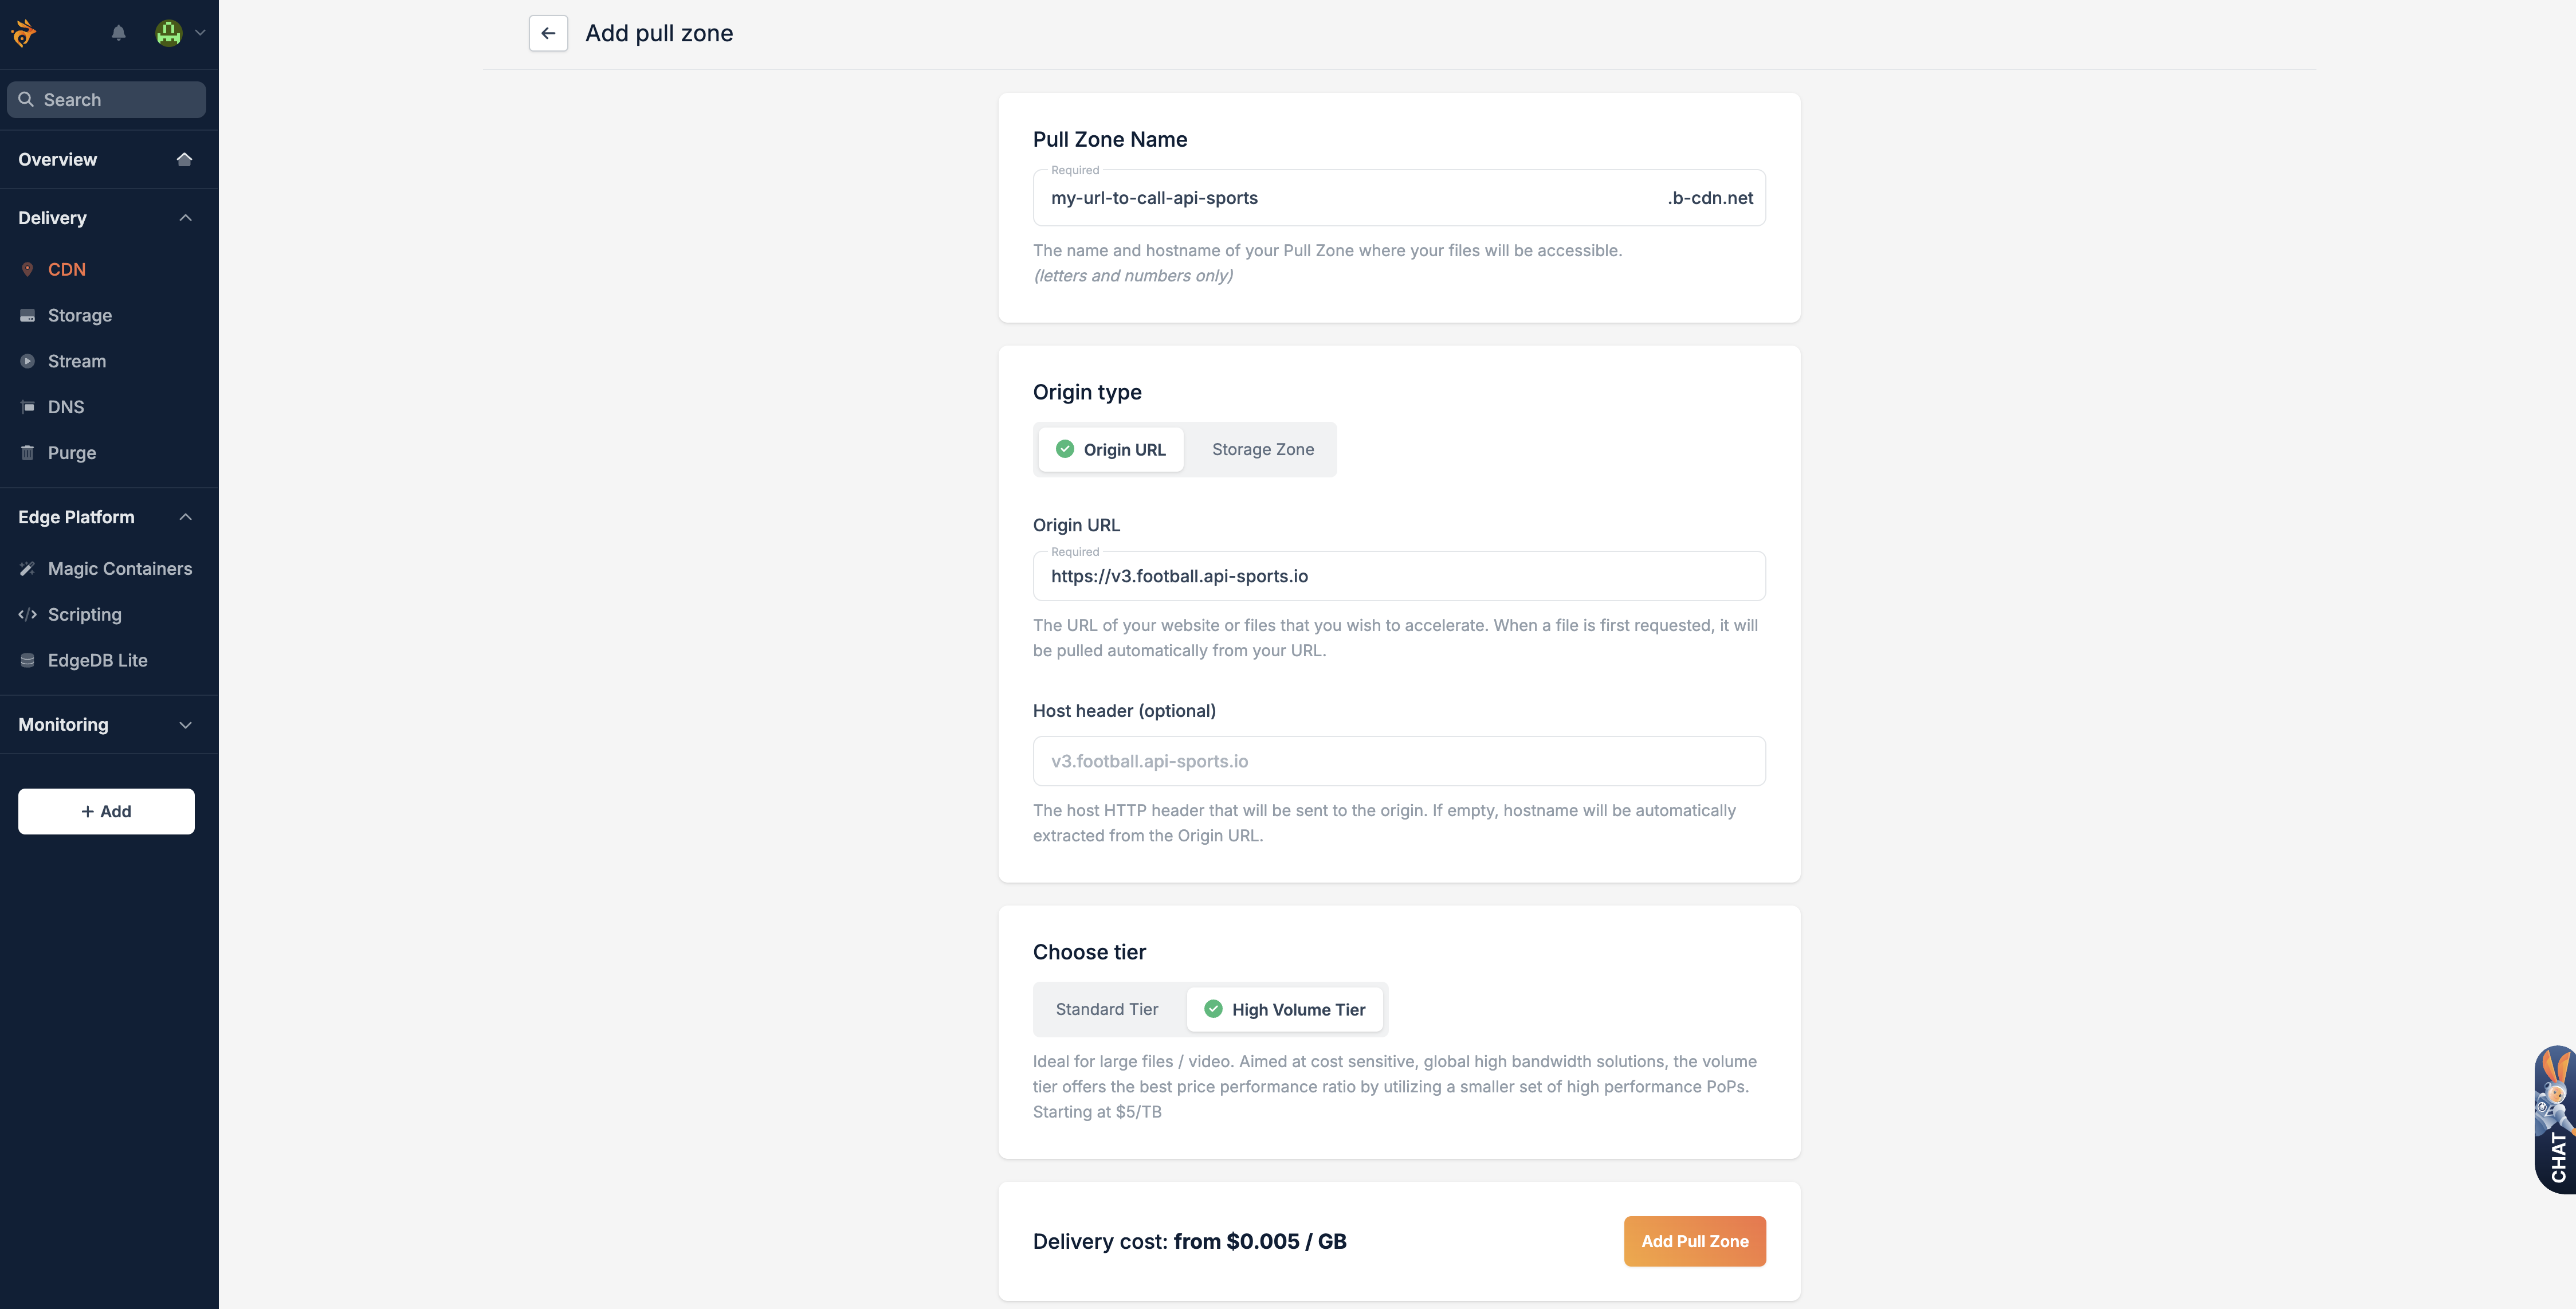Click the sidebar Add button
This screenshot has height=1309, width=2576.
[106, 811]
